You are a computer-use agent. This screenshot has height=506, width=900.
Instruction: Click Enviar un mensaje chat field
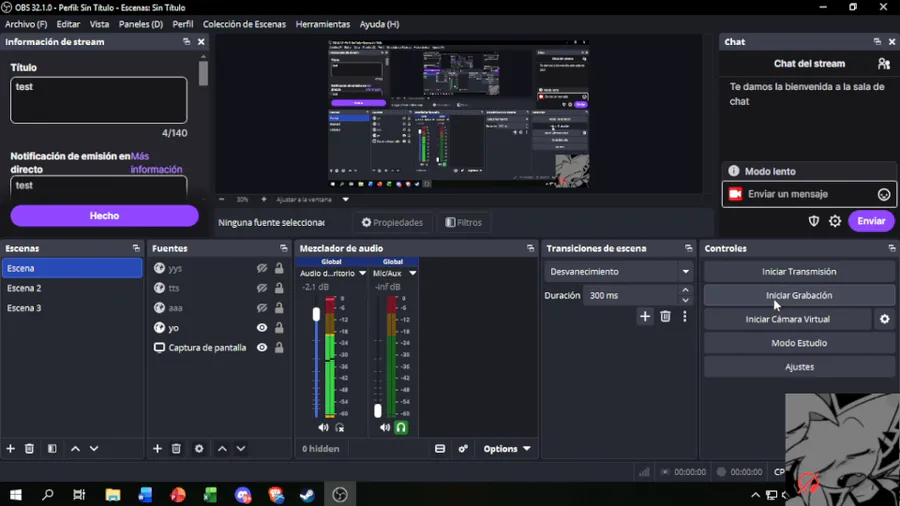[x=809, y=194]
